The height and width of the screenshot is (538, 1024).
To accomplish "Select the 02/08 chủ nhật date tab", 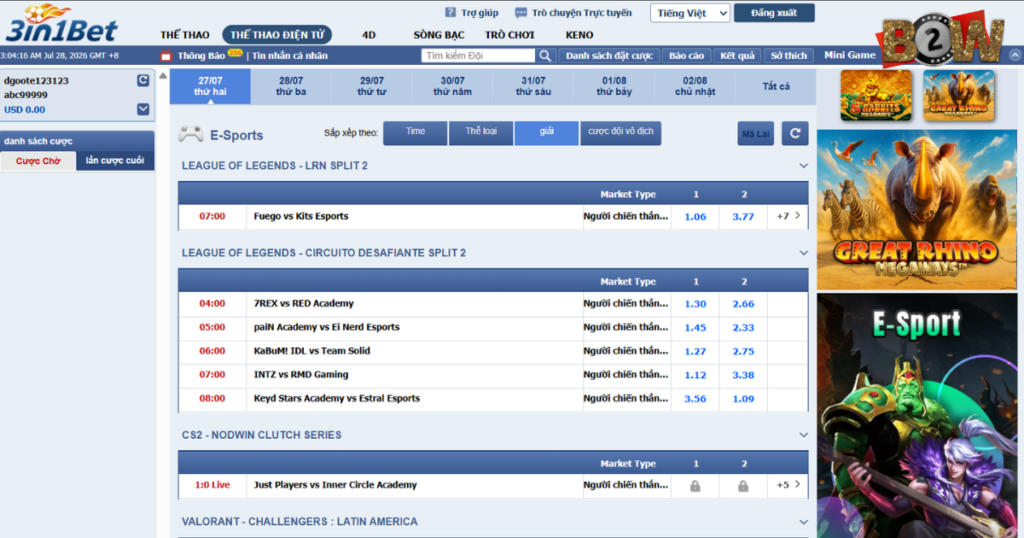I will [x=695, y=86].
